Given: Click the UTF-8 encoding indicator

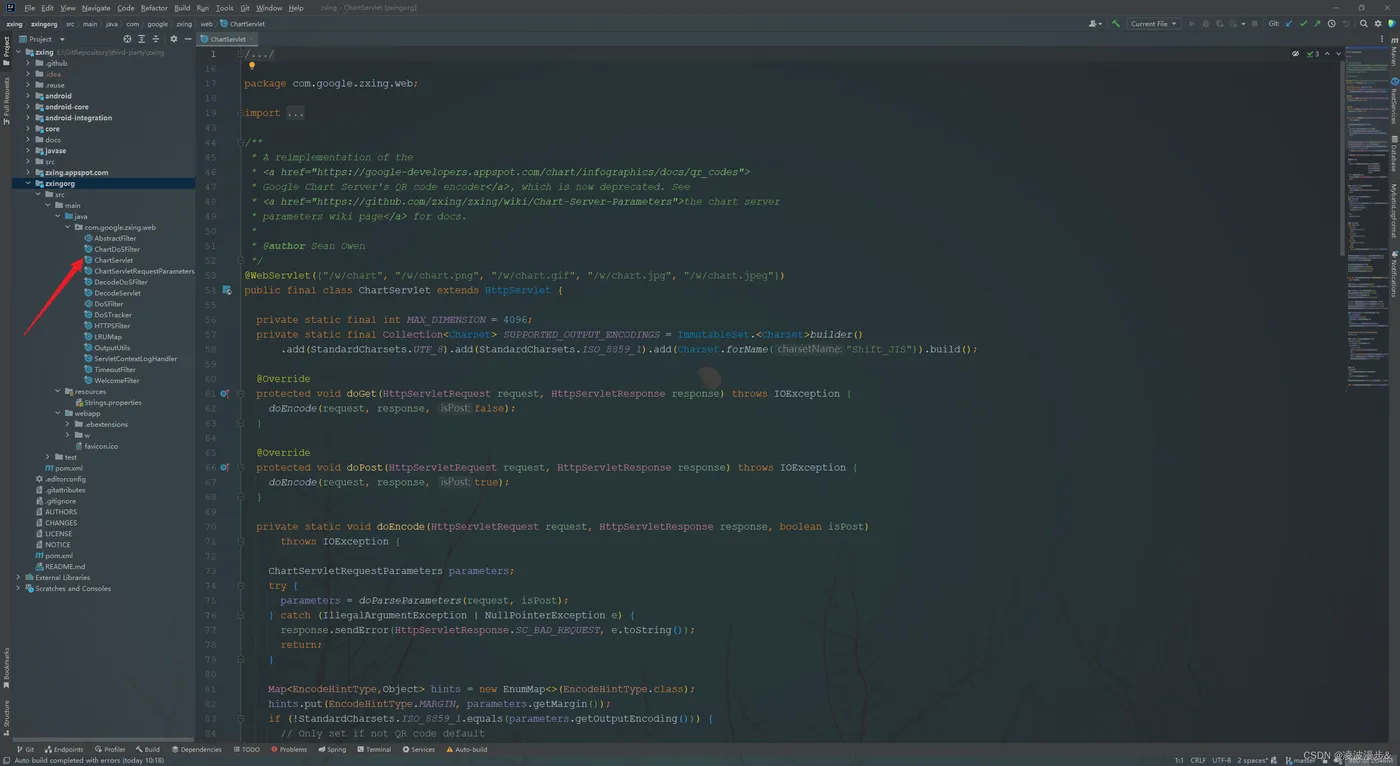Looking at the screenshot, I should click(x=1222, y=760).
